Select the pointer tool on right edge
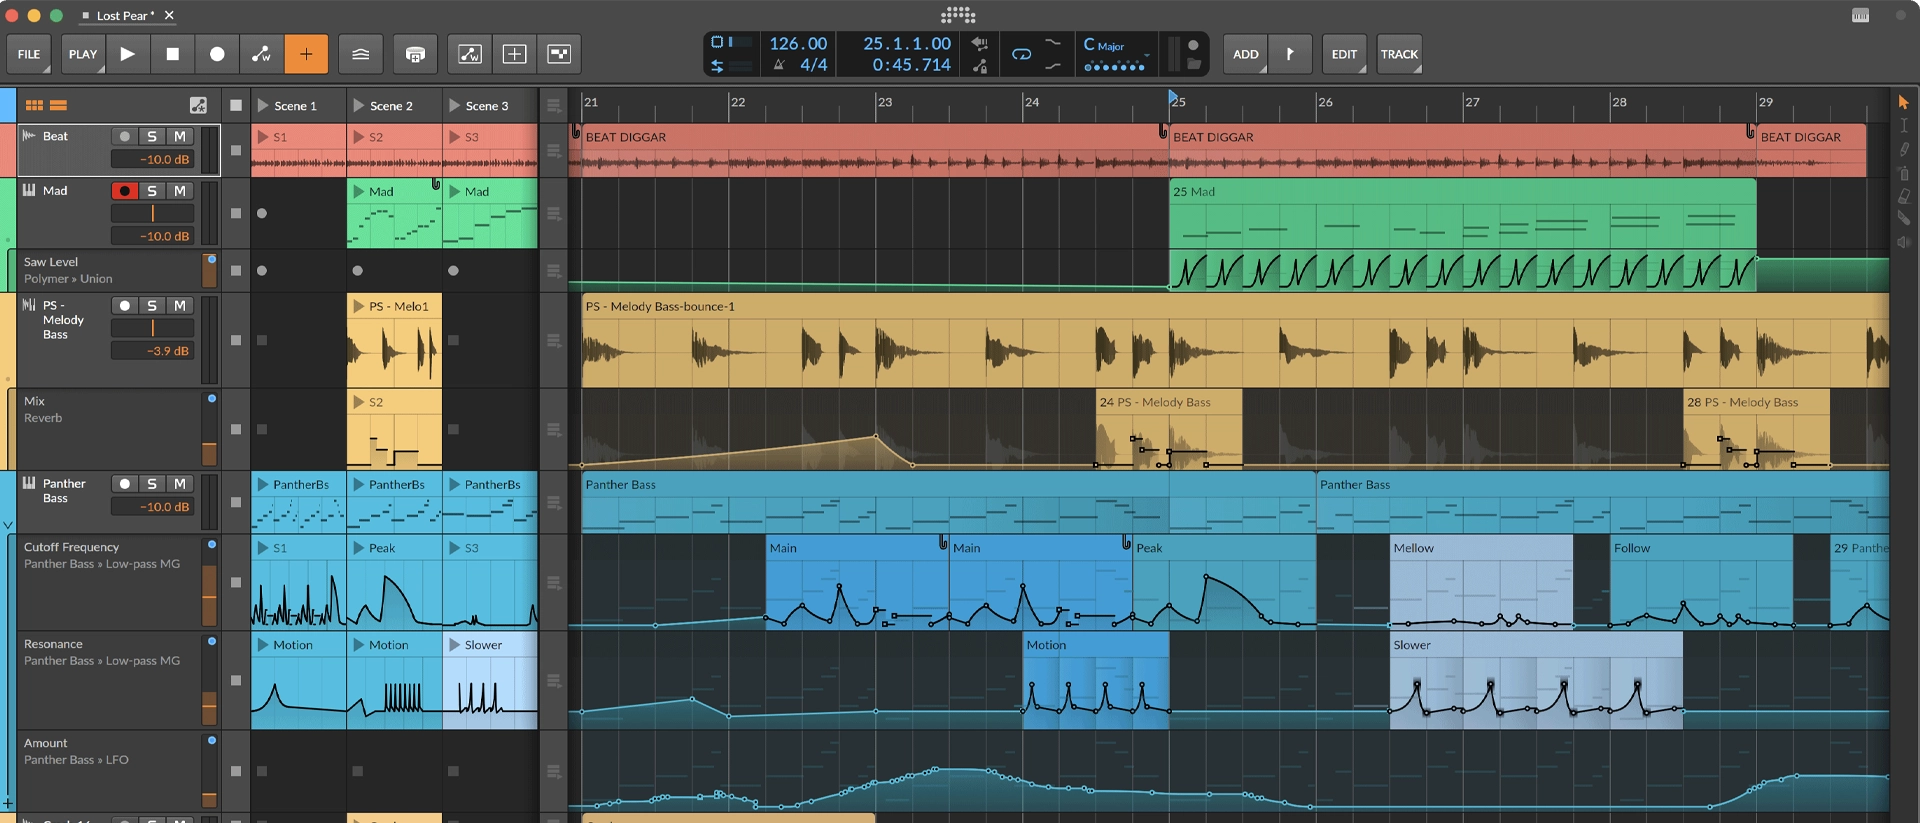The width and height of the screenshot is (1920, 823). click(x=1903, y=103)
